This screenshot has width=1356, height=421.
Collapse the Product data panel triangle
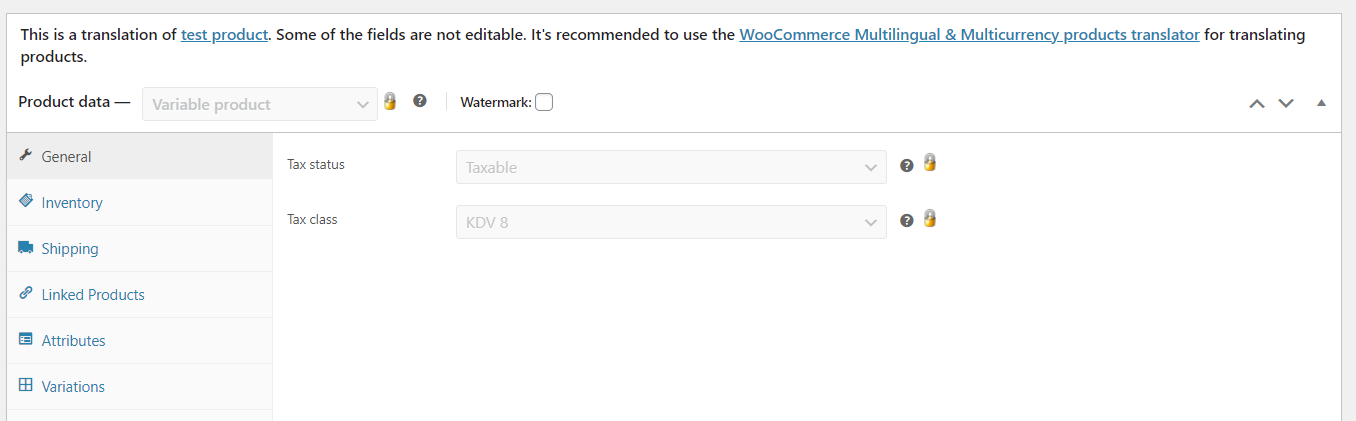coord(1321,103)
